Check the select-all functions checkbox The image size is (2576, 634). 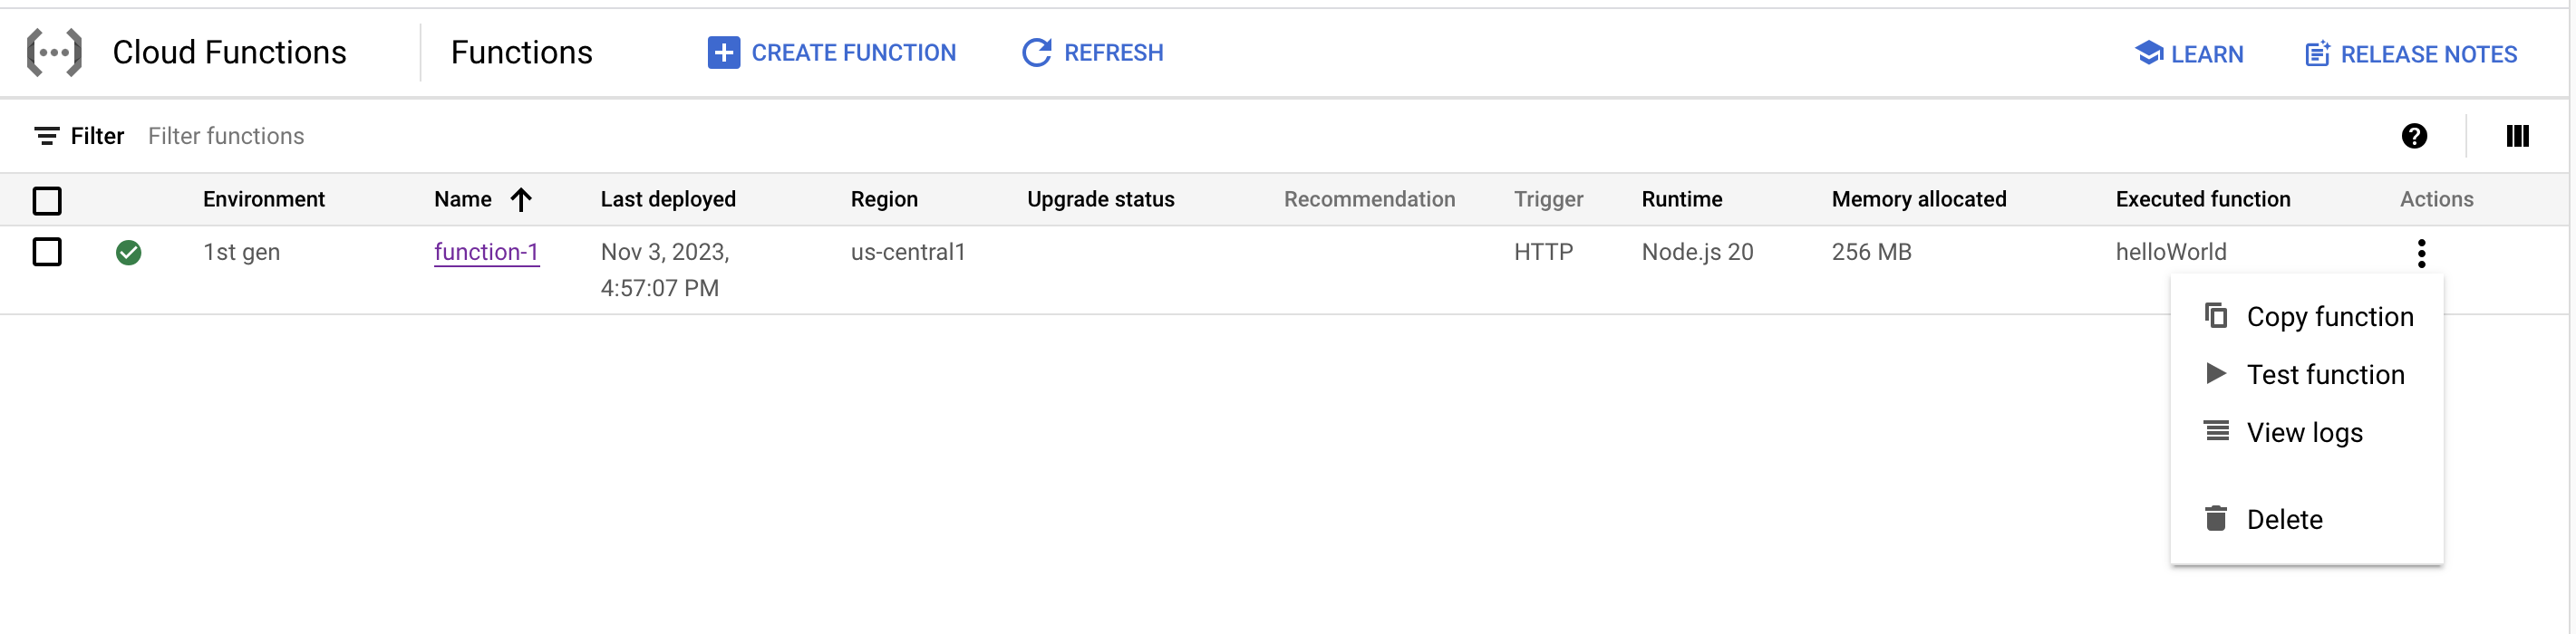48,200
